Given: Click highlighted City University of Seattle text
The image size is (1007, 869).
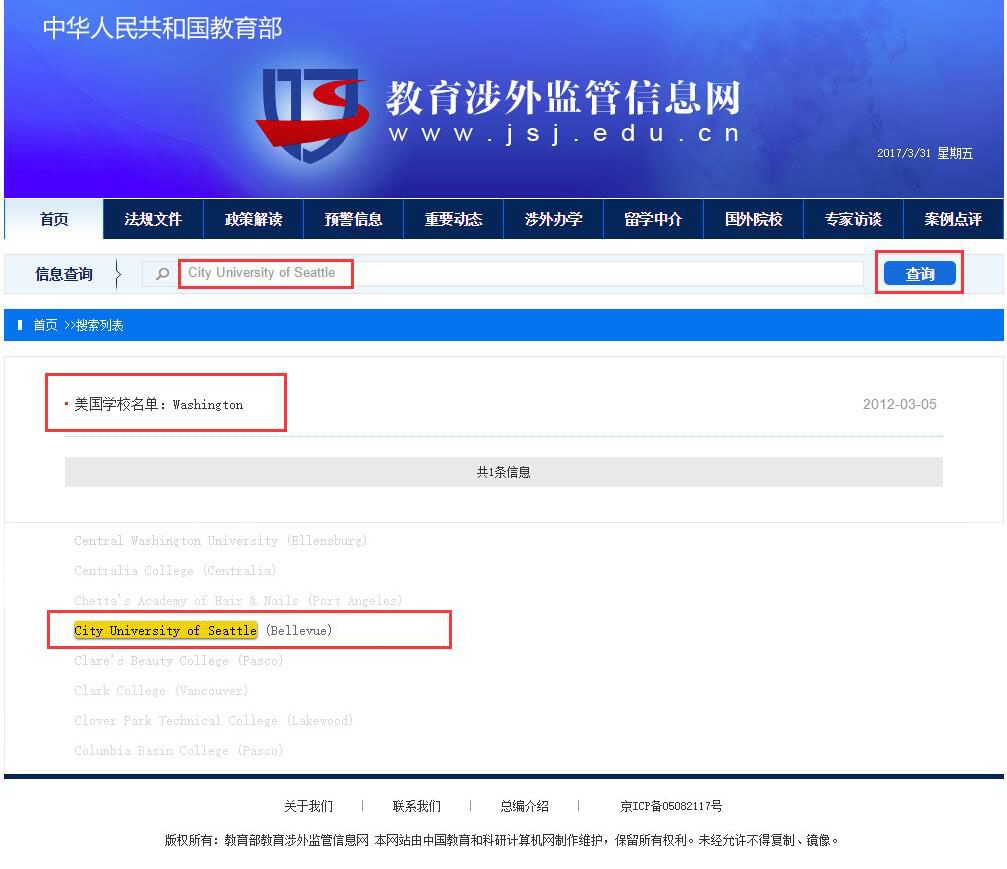Looking at the screenshot, I should tap(166, 630).
